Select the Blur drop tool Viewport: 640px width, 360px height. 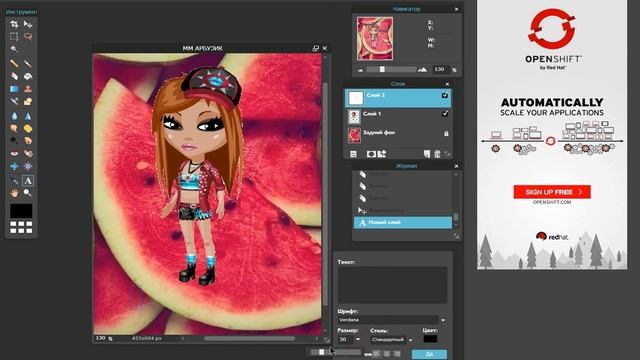14,116
